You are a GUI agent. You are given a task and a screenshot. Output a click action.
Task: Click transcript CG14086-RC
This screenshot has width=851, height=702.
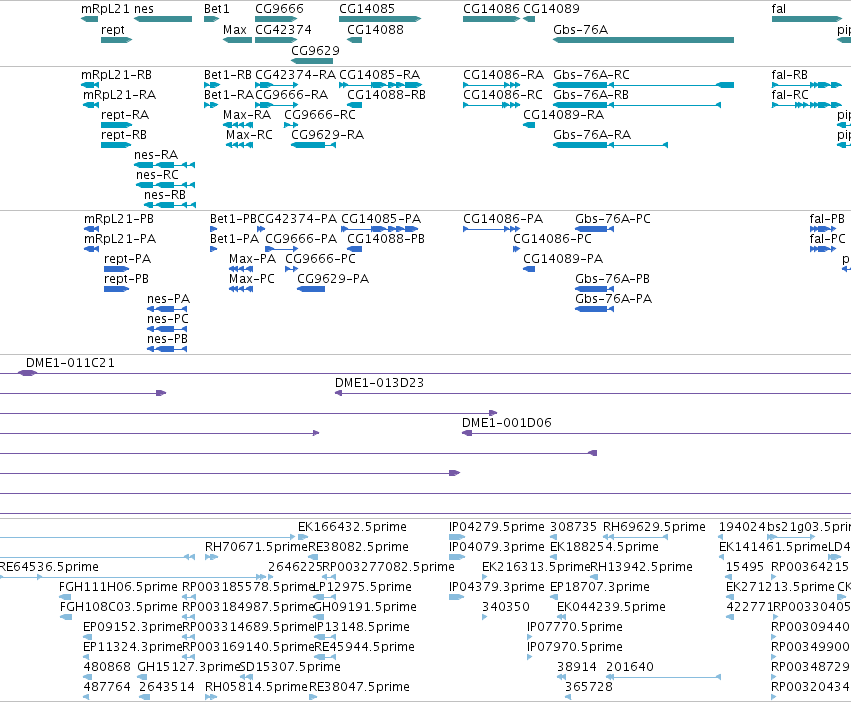coord(491,105)
